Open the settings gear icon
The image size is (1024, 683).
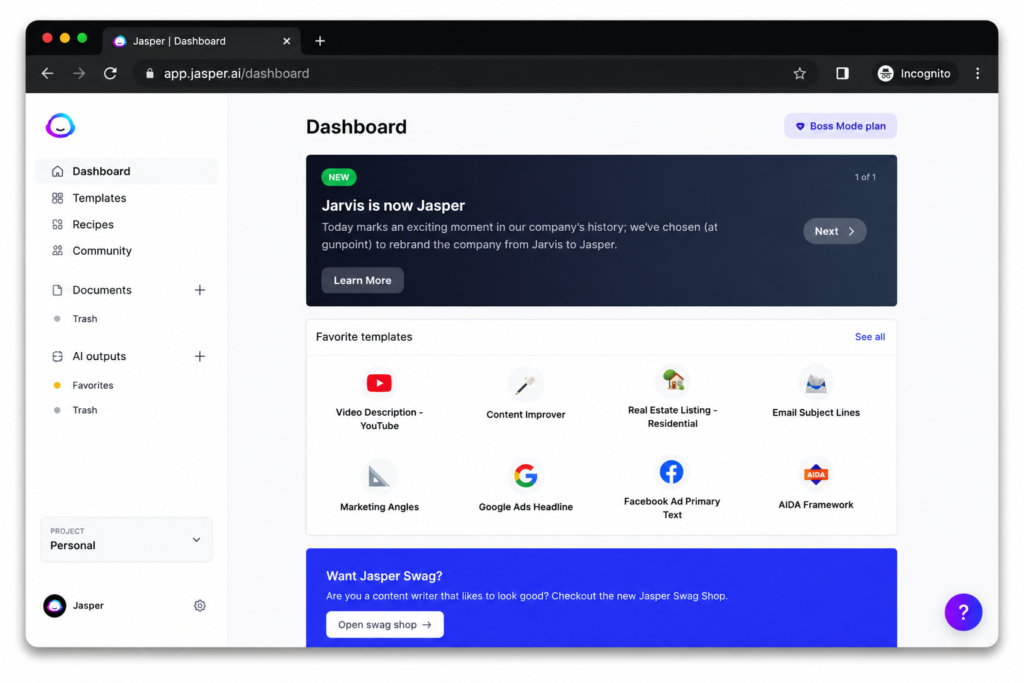click(200, 606)
